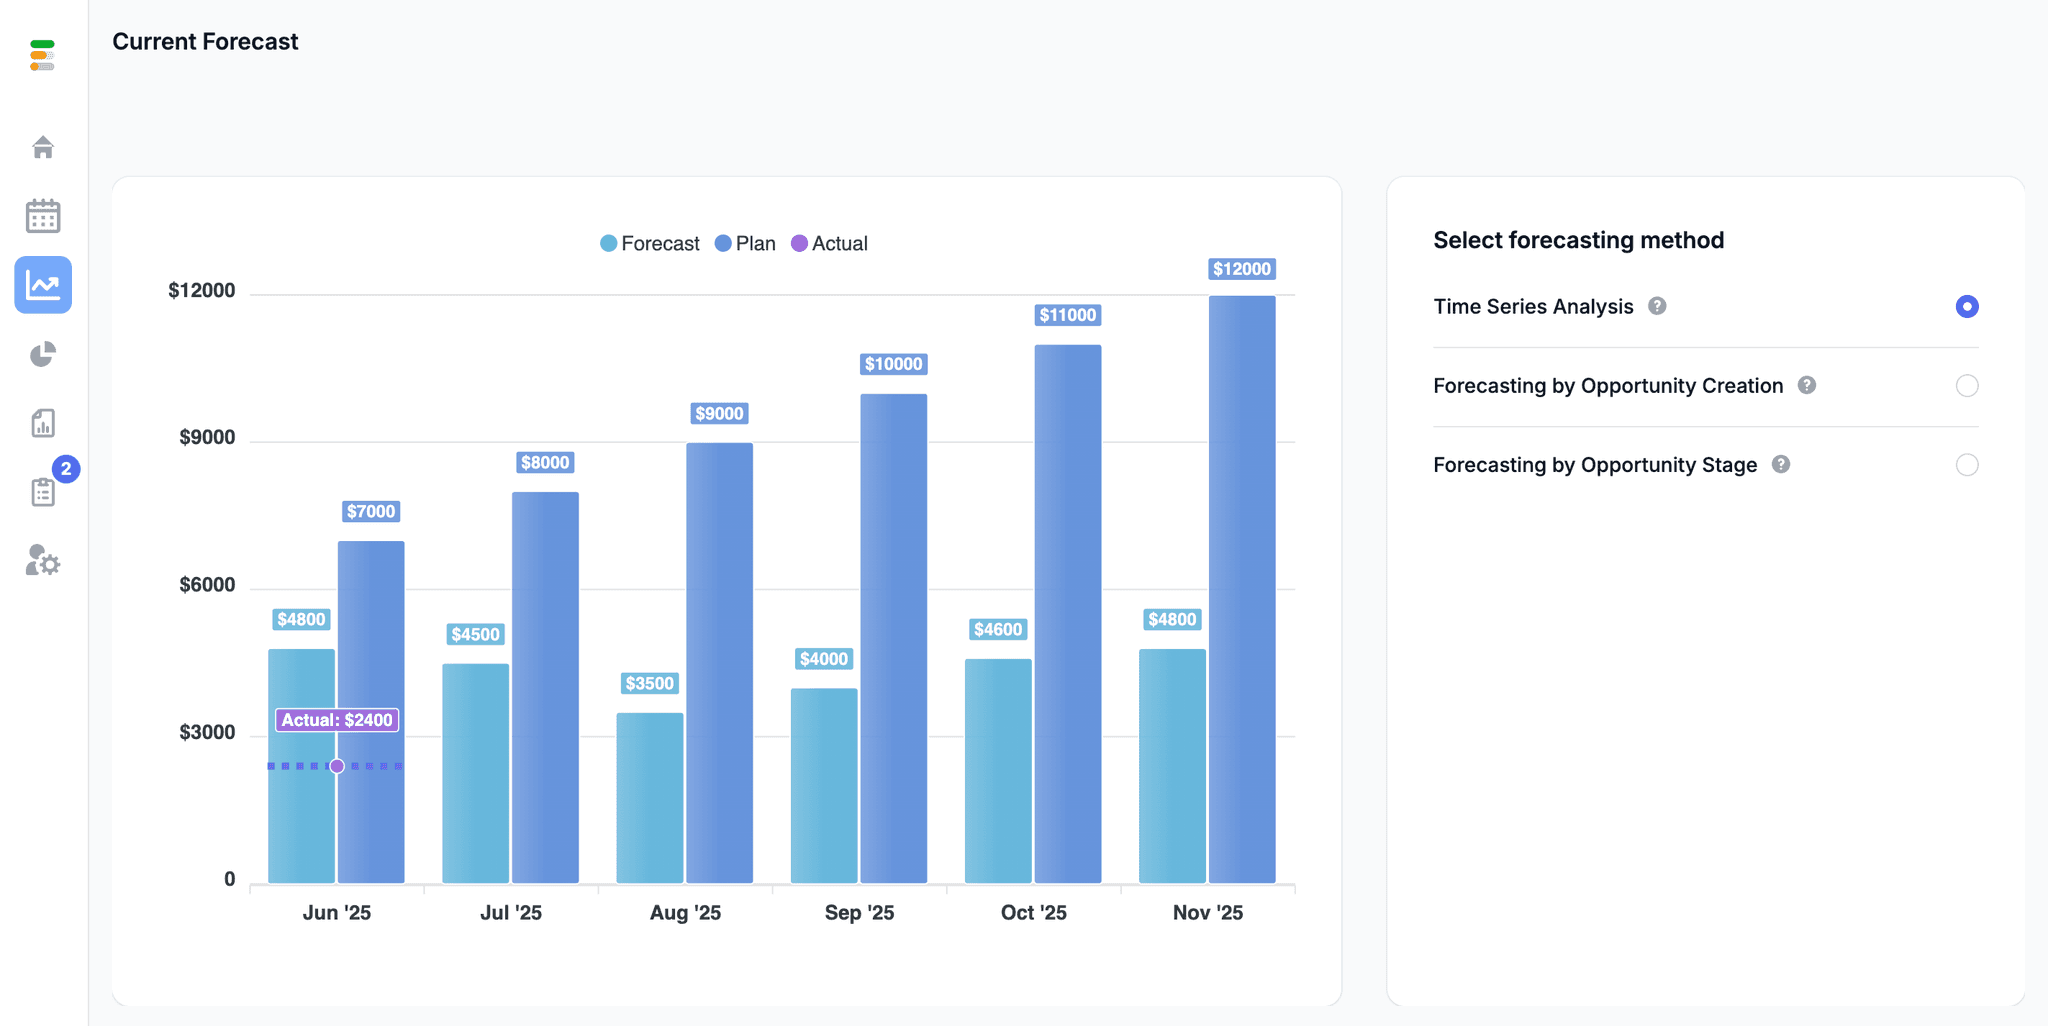Select Forecasting by Opportunity Creation
Screen dimensions: 2048x1026
[1966, 385]
